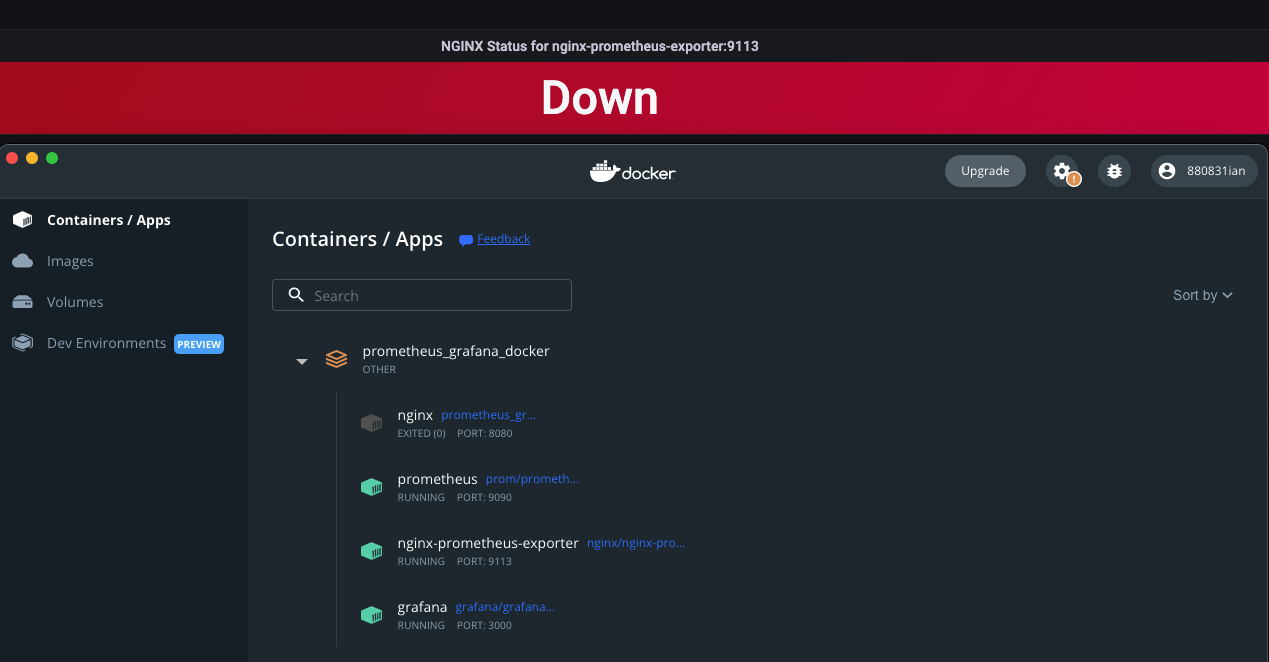The image size is (1269, 662).
Task: Open Docker settings gear icon
Action: (1062, 171)
